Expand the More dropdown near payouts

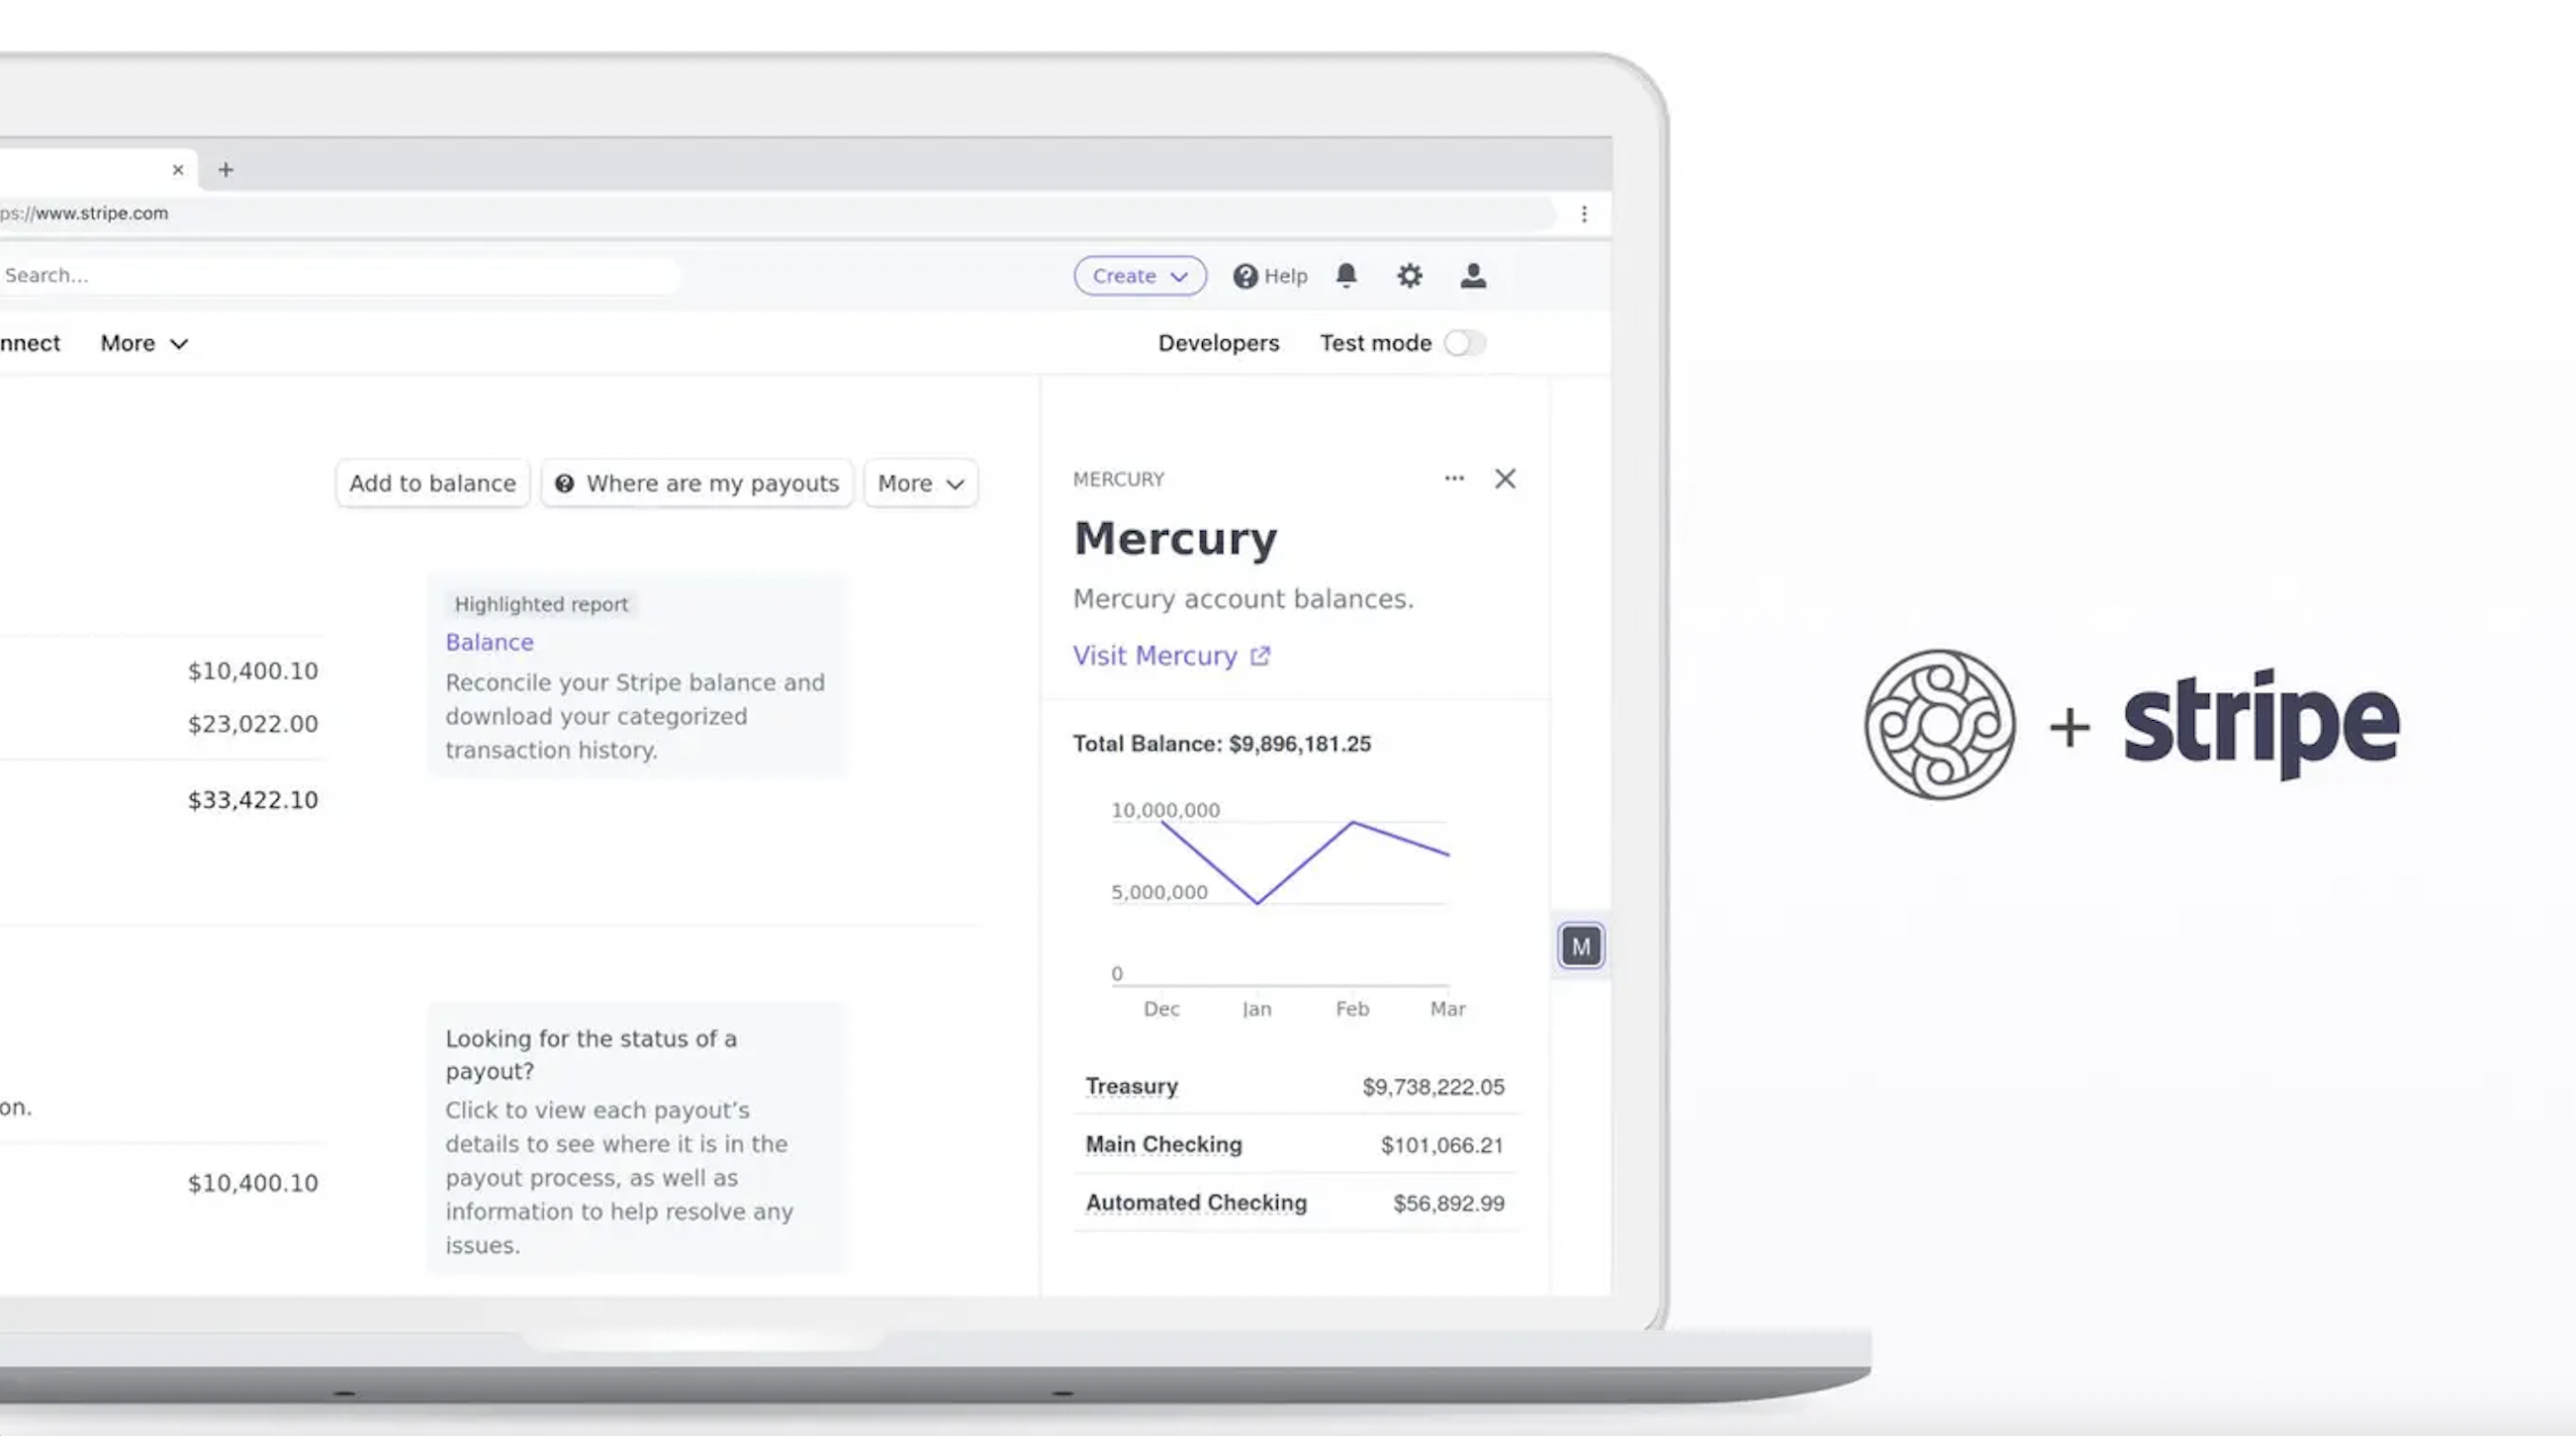pos(918,481)
